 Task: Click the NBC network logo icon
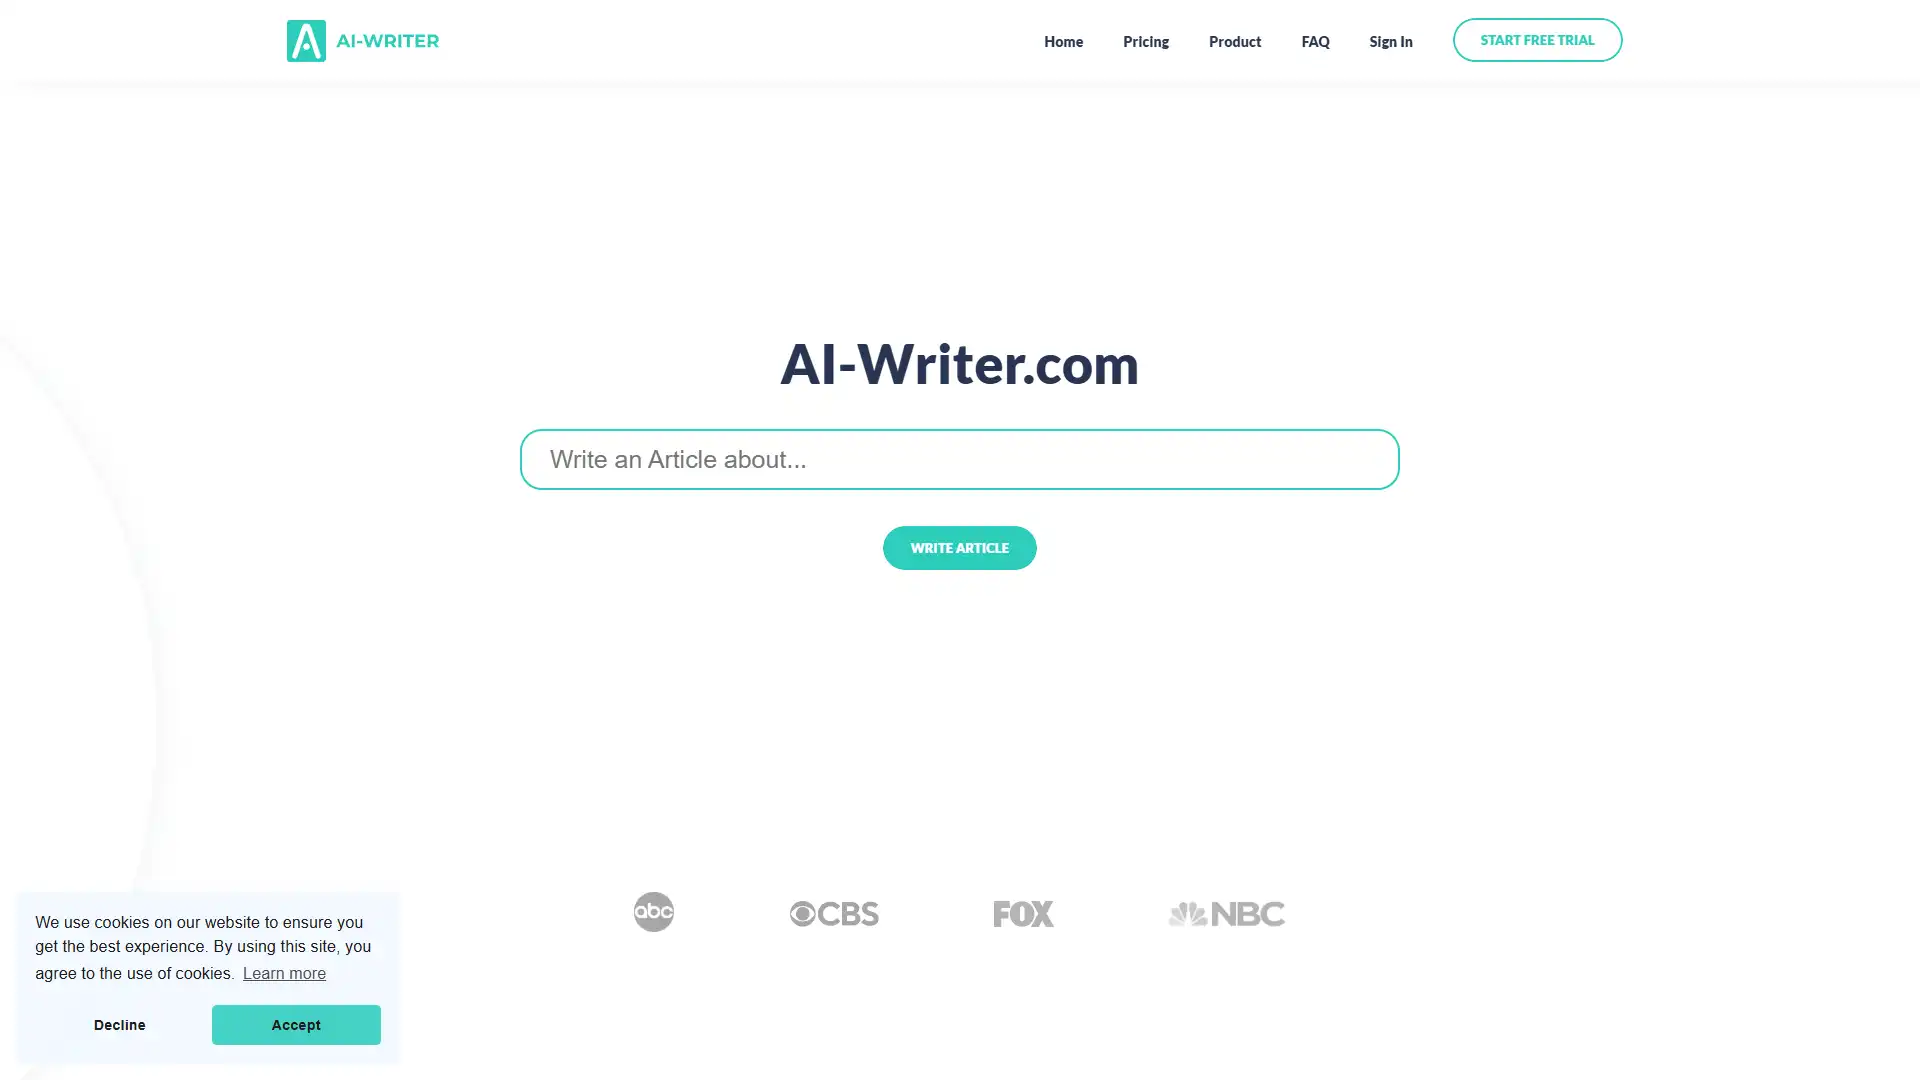[1225, 911]
